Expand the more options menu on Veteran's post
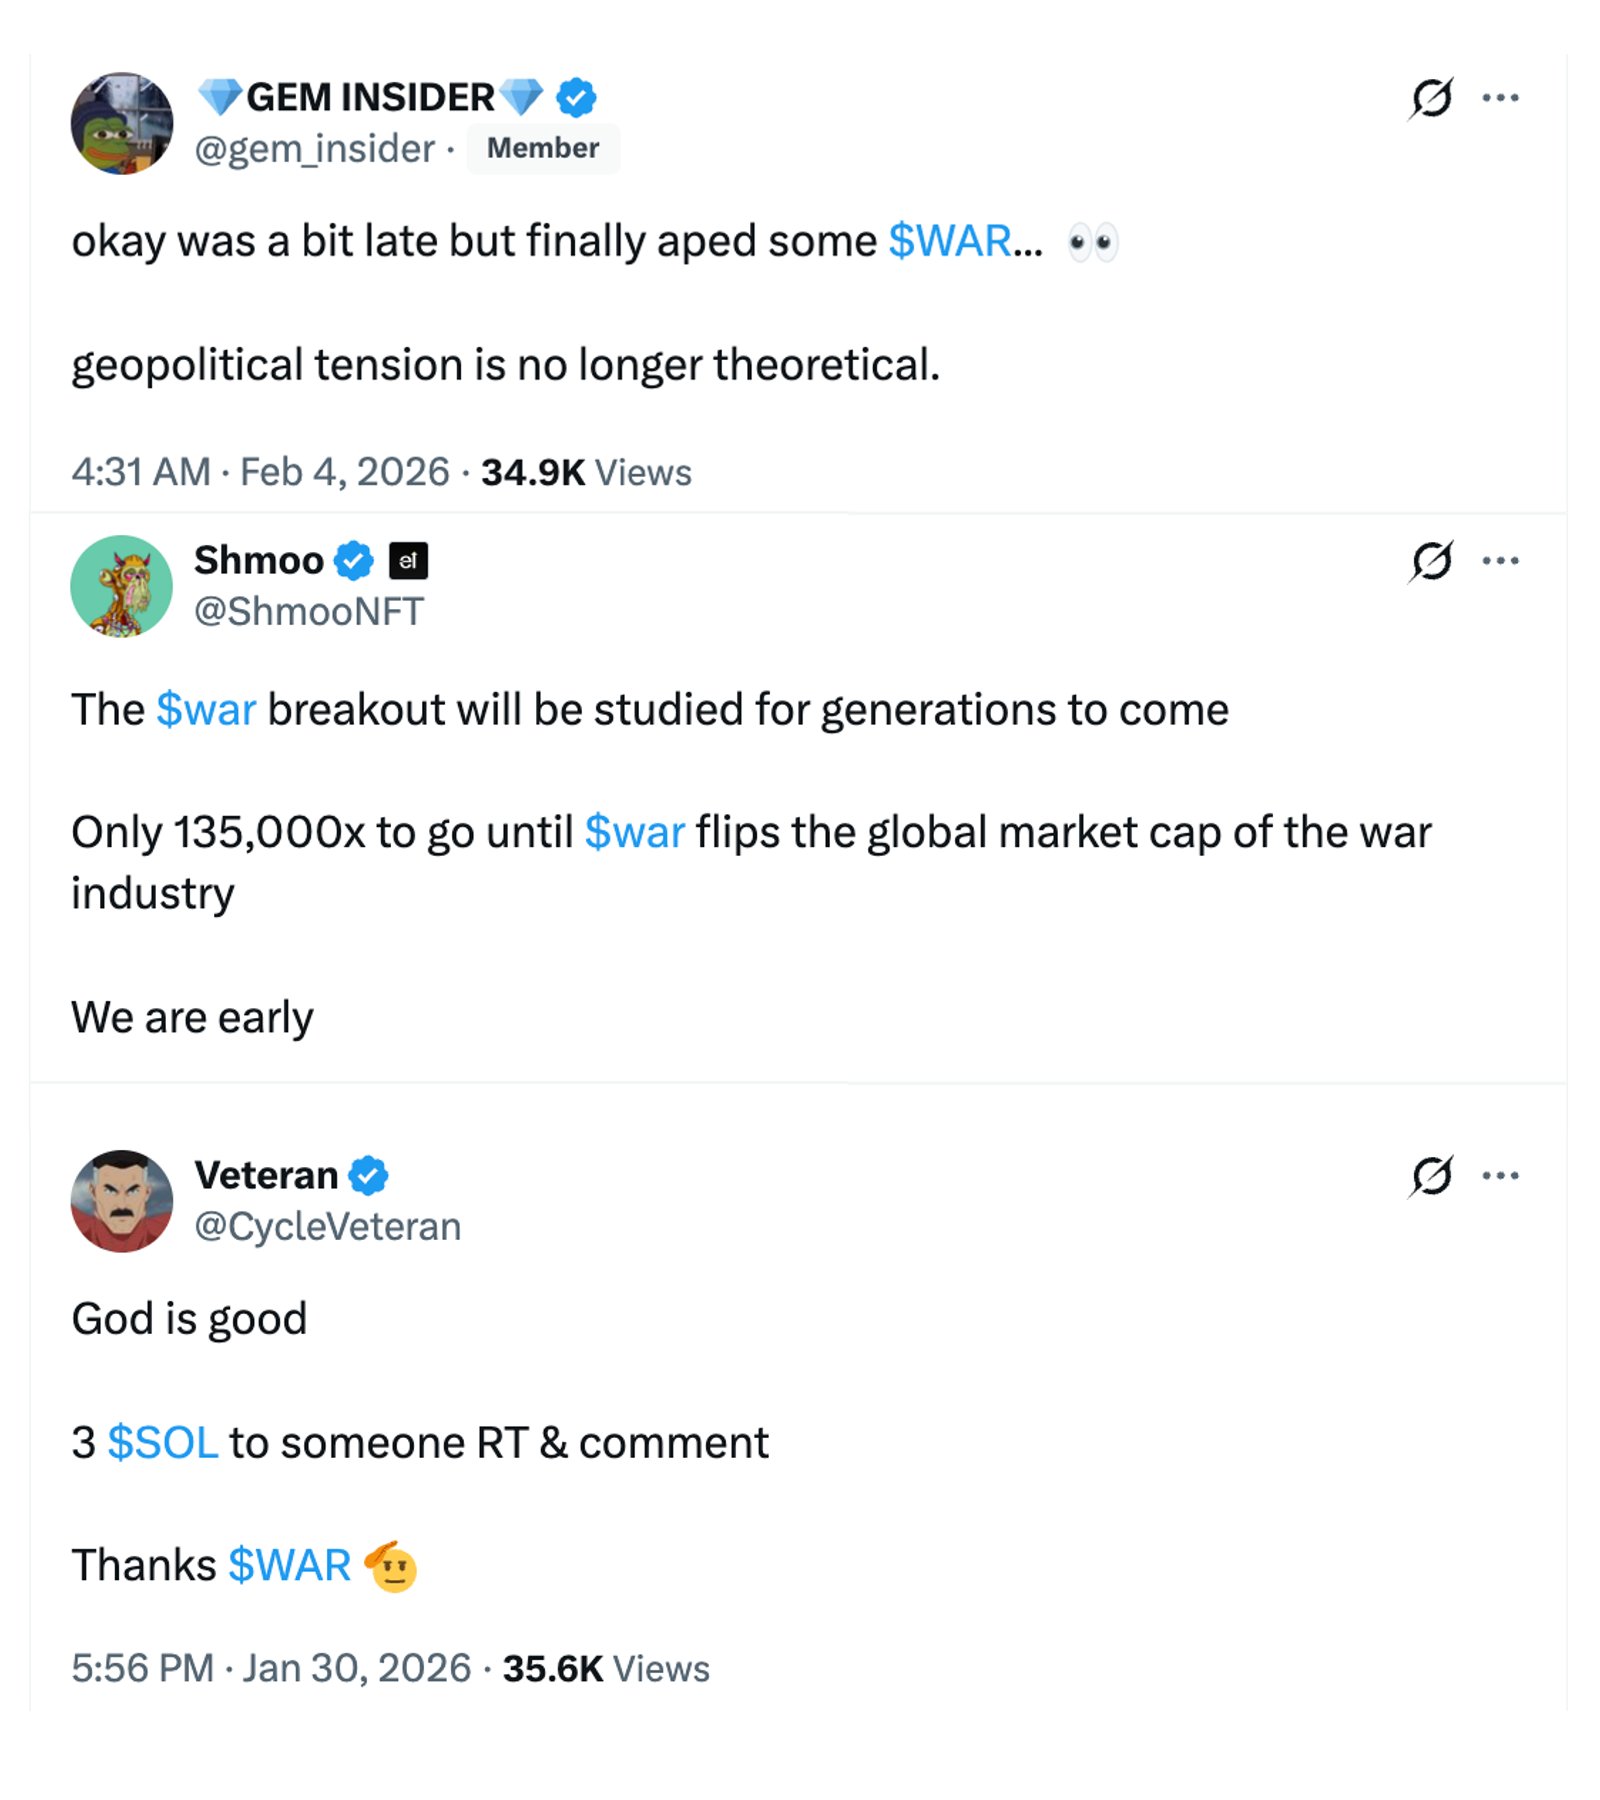 [1500, 1176]
